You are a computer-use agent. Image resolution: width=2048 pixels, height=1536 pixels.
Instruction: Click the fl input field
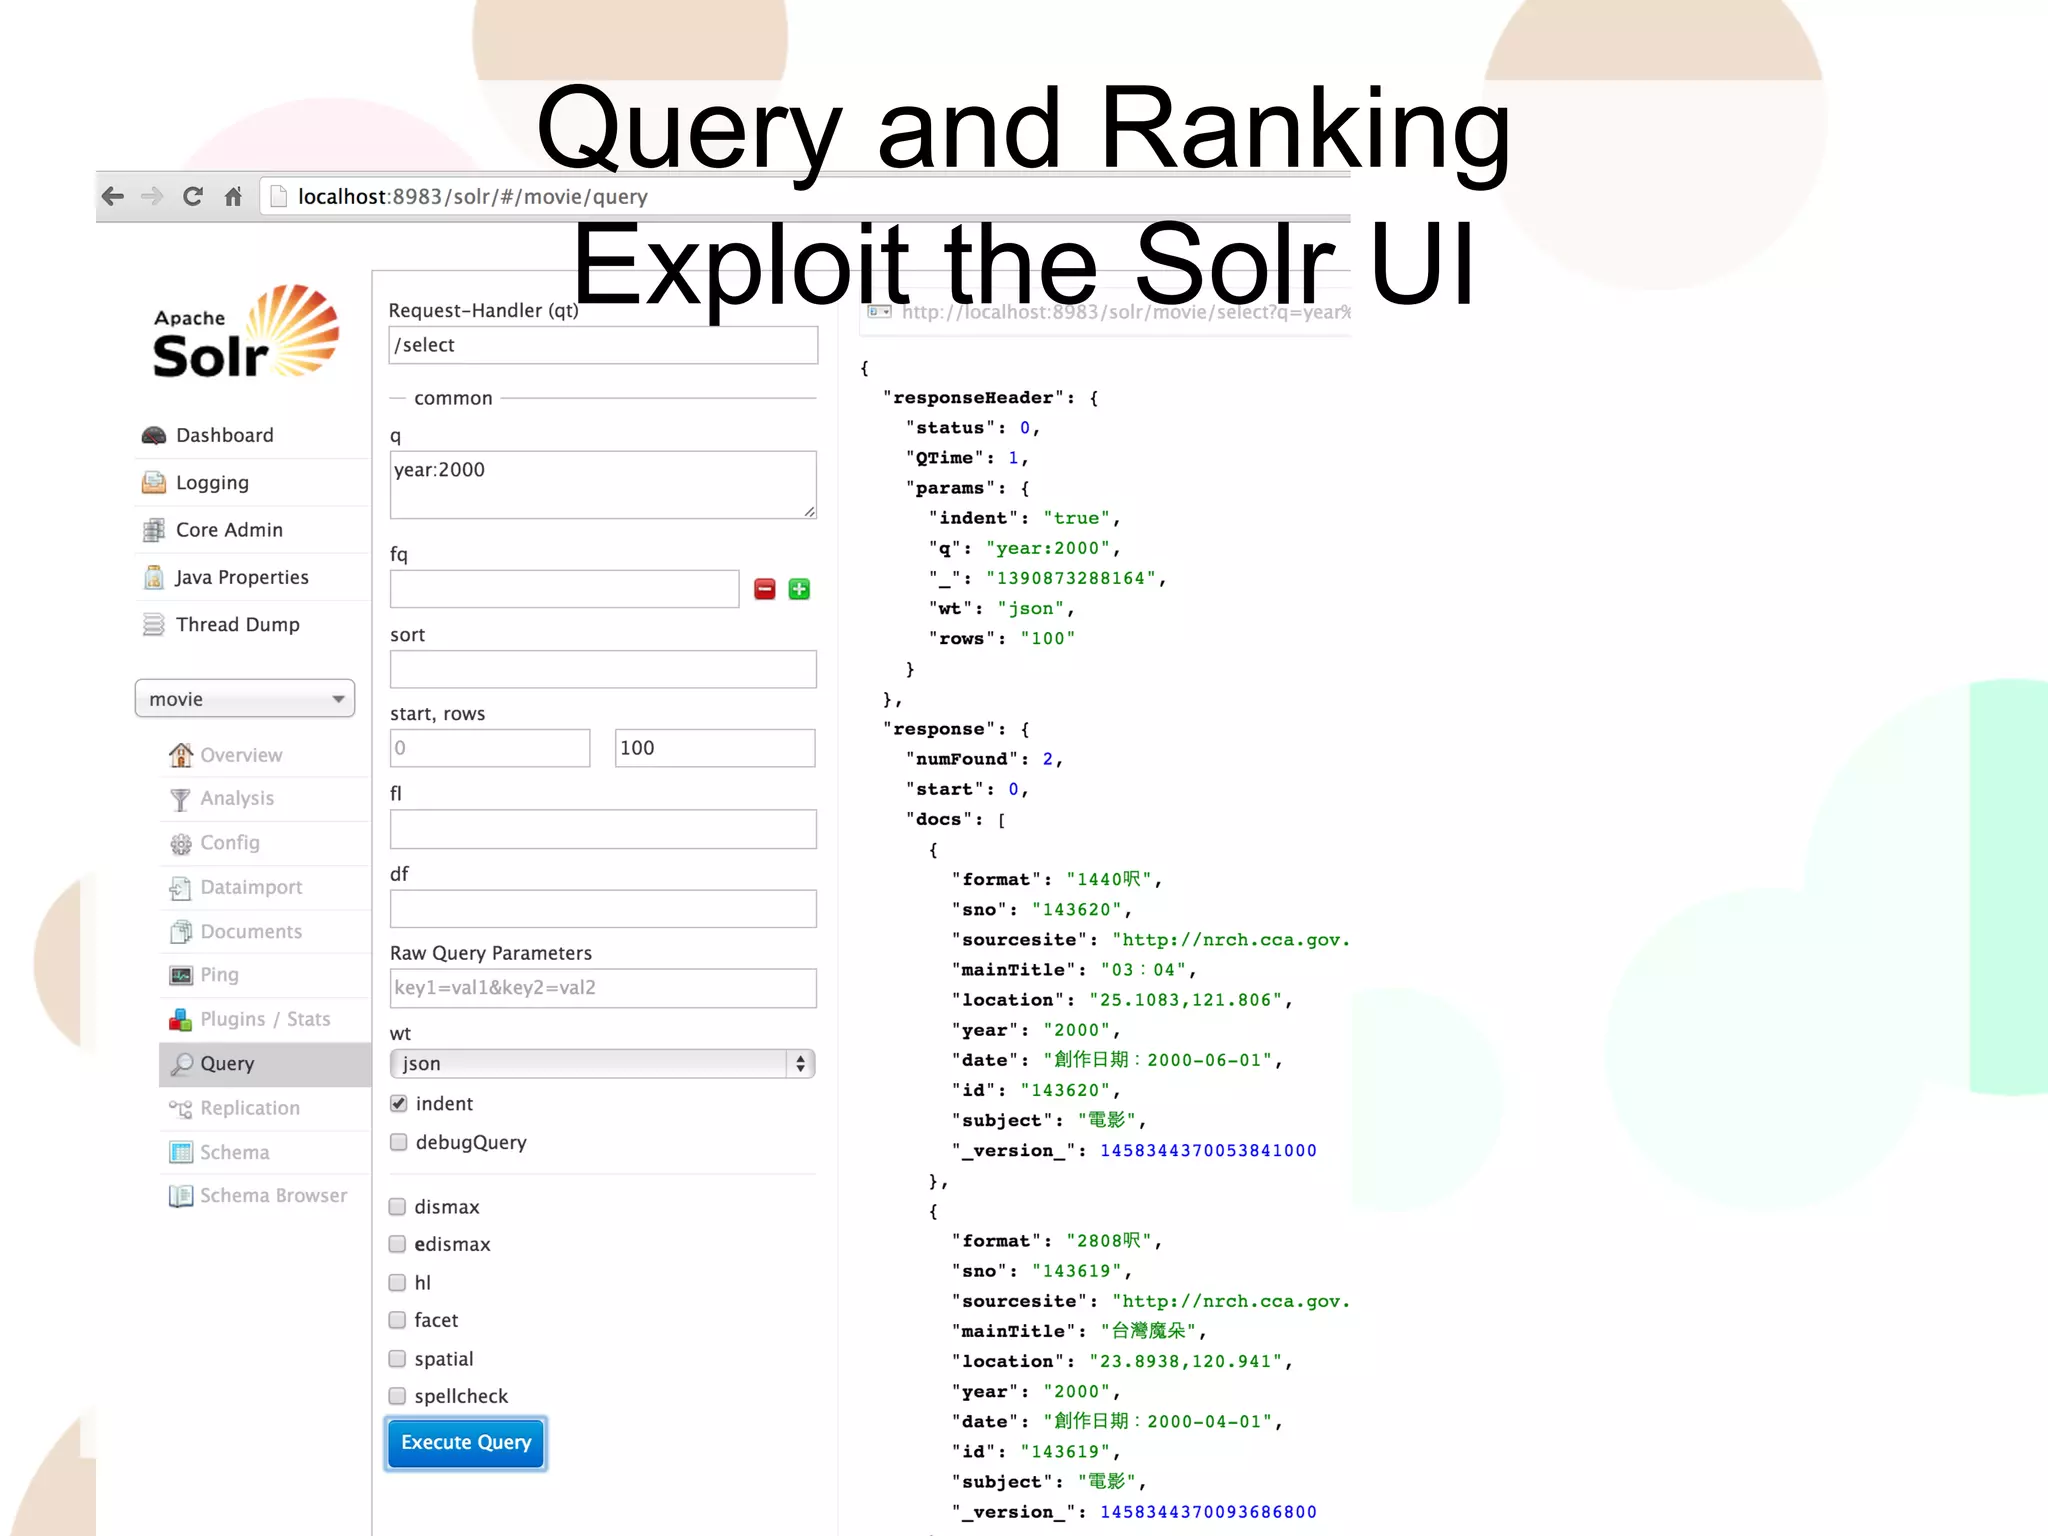pos(603,829)
